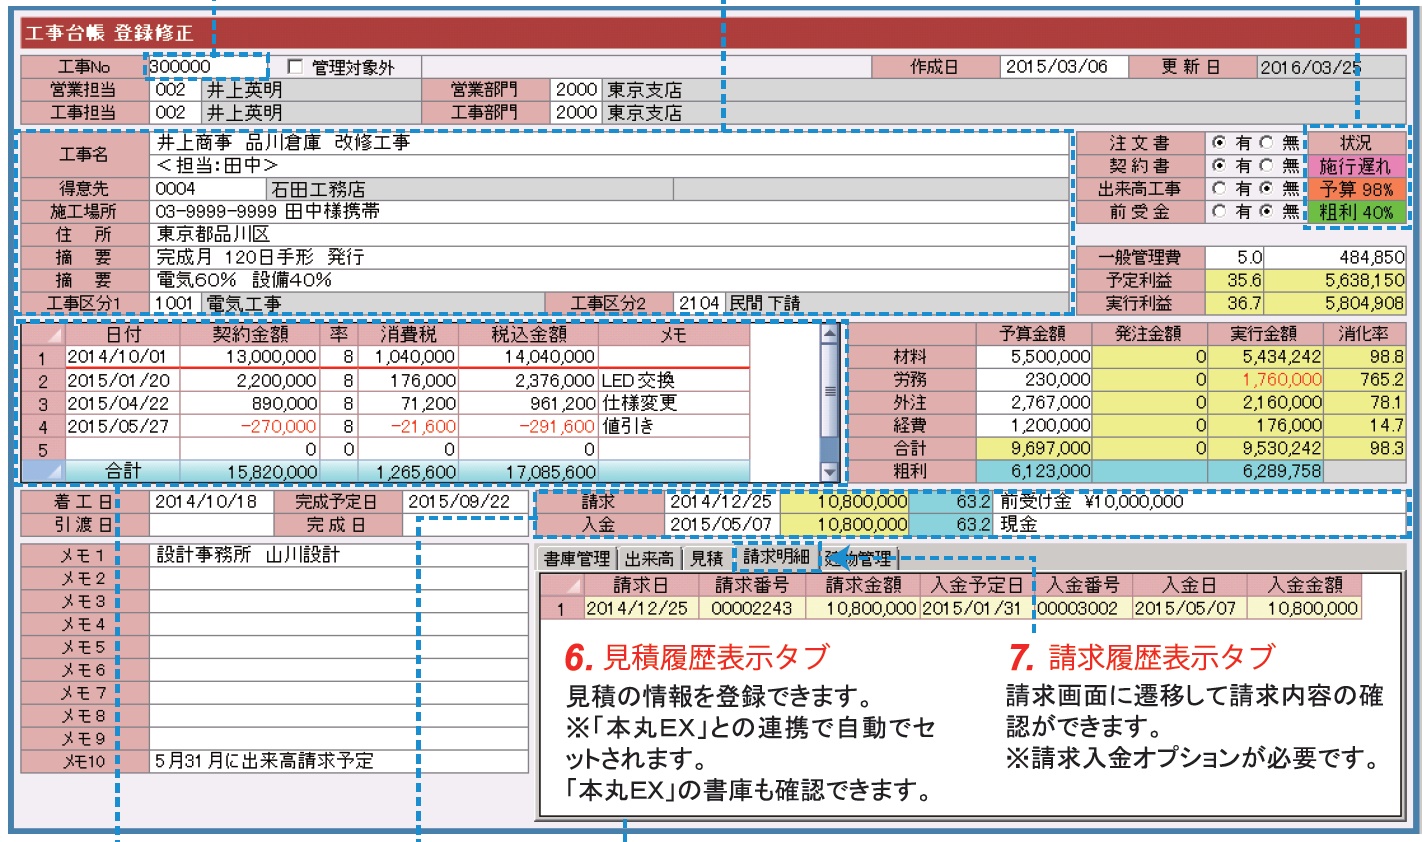Screen dimensions: 1422x842
Task: Click the contract table scrollbar up arrow
Action: (x=829, y=334)
